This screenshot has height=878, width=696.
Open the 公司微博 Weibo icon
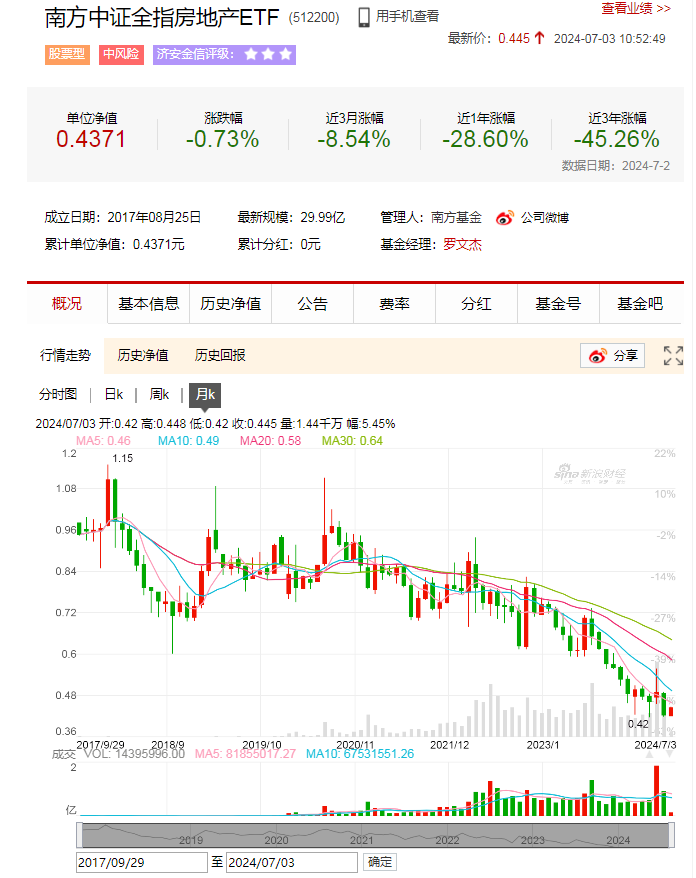(505, 218)
